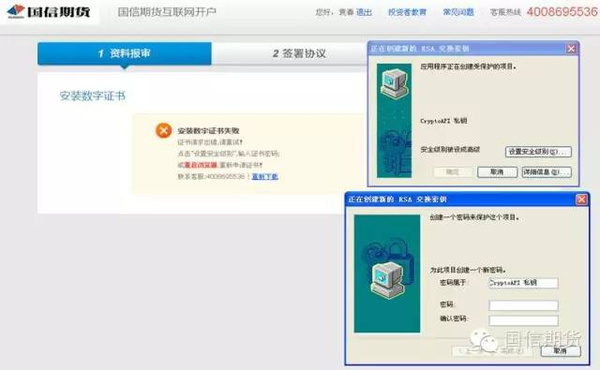Click the computer icon in the upper RSA dialog
600x370 pixels.
click(x=394, y=83)
